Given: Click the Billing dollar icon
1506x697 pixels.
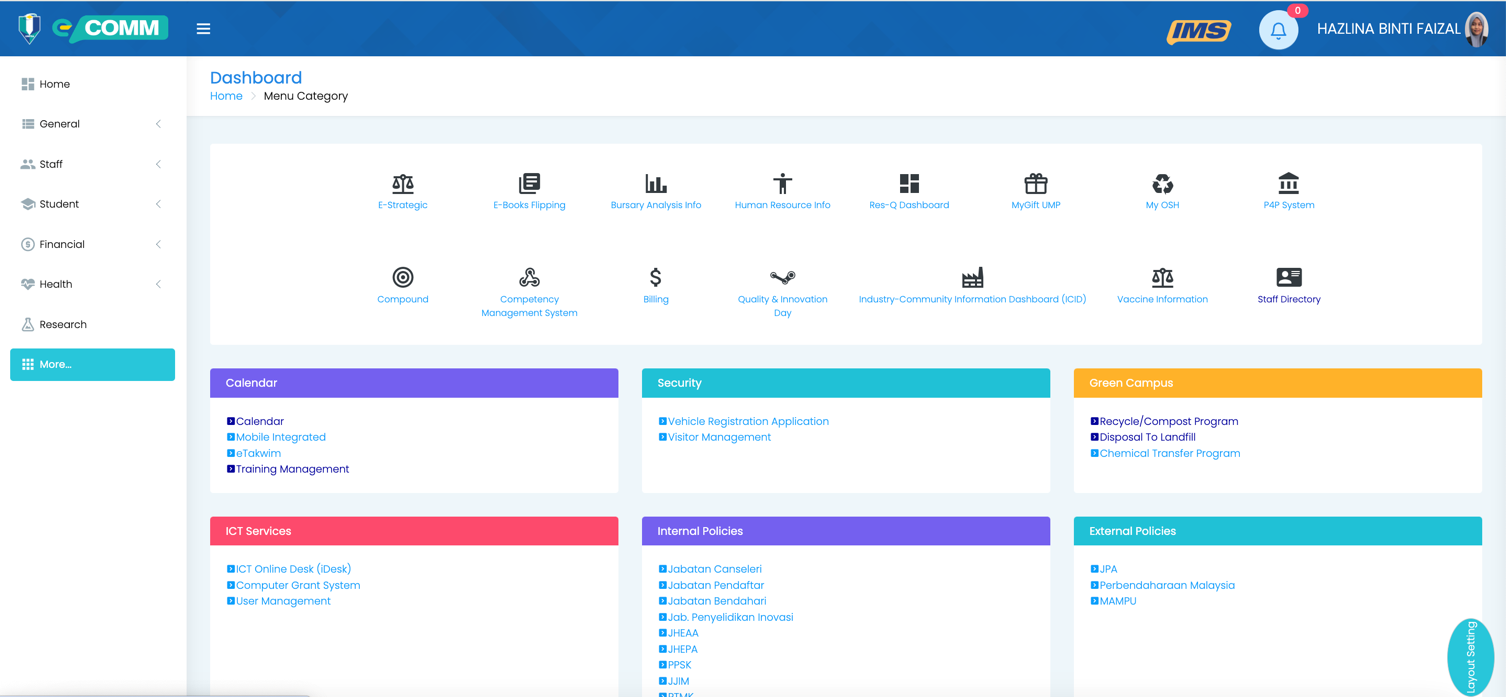Looking at the screenshot, I should [655, 278].
